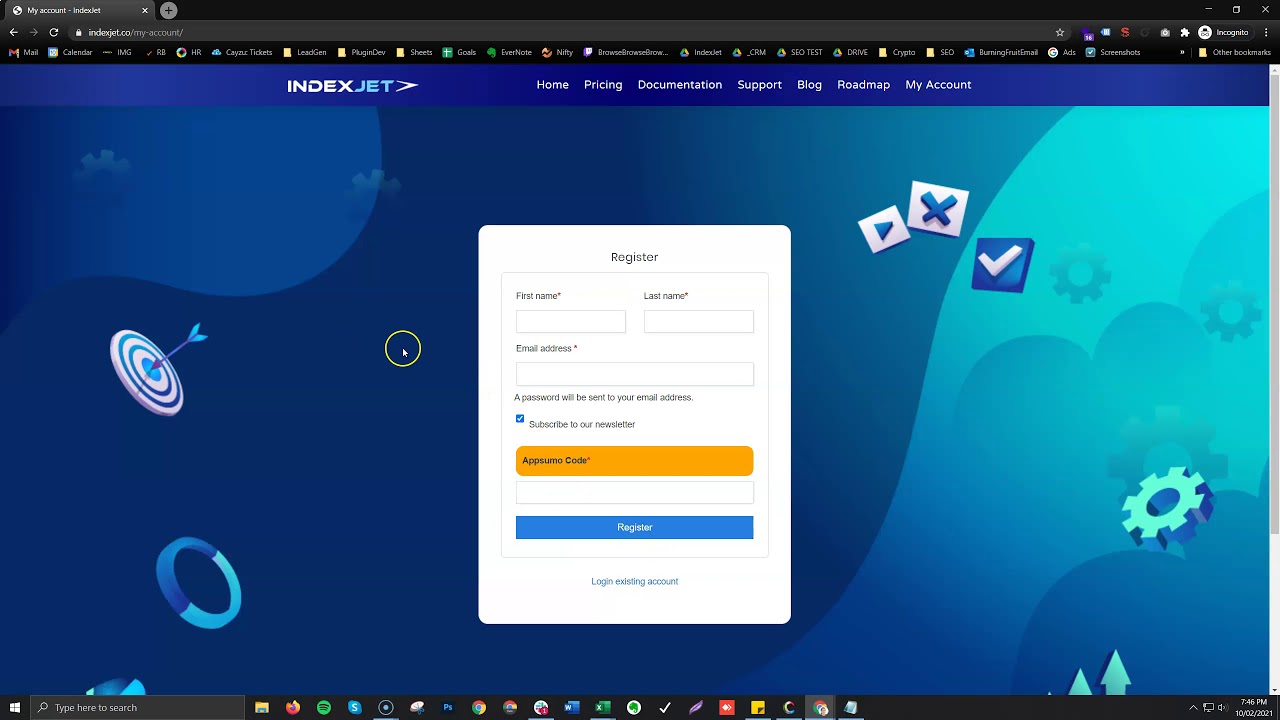Visit the Blog page
The image size is (1280, 720).
809,85
